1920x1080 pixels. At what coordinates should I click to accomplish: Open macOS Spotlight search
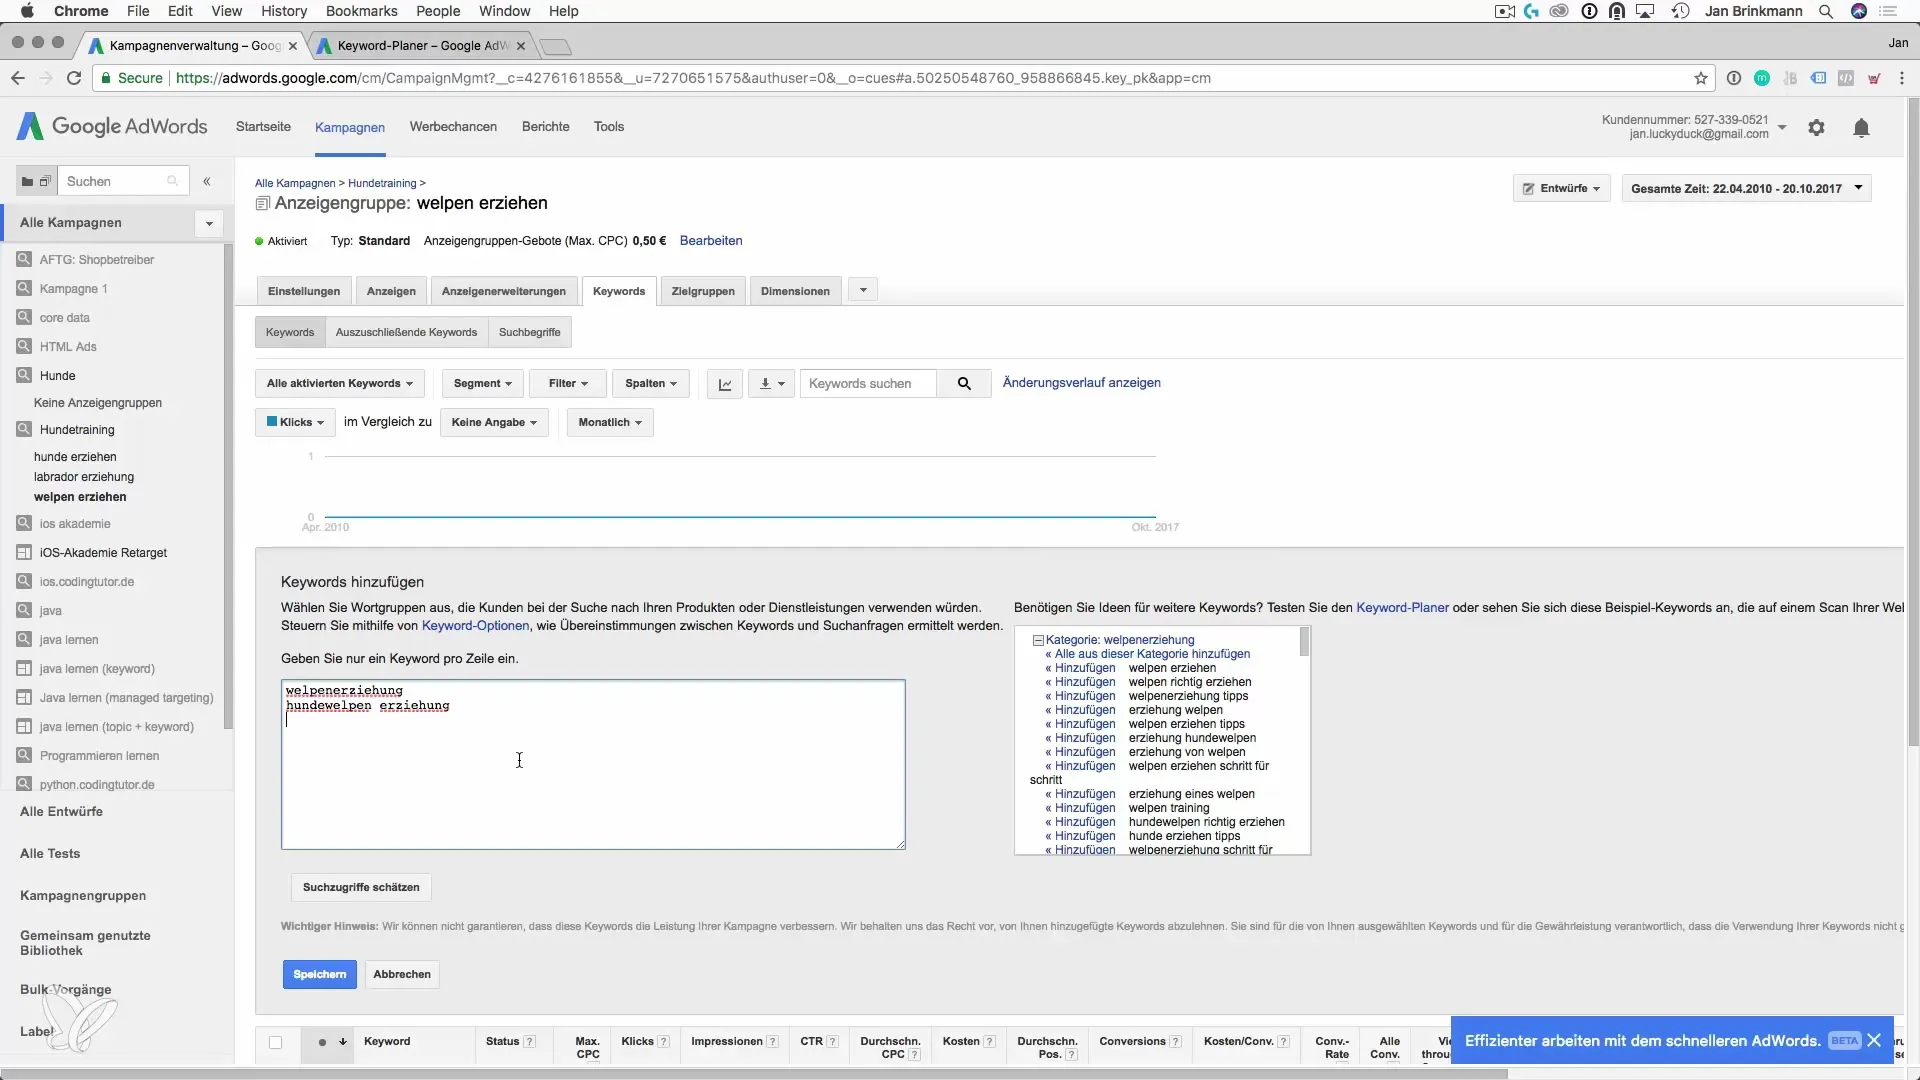click(1825, 11)
